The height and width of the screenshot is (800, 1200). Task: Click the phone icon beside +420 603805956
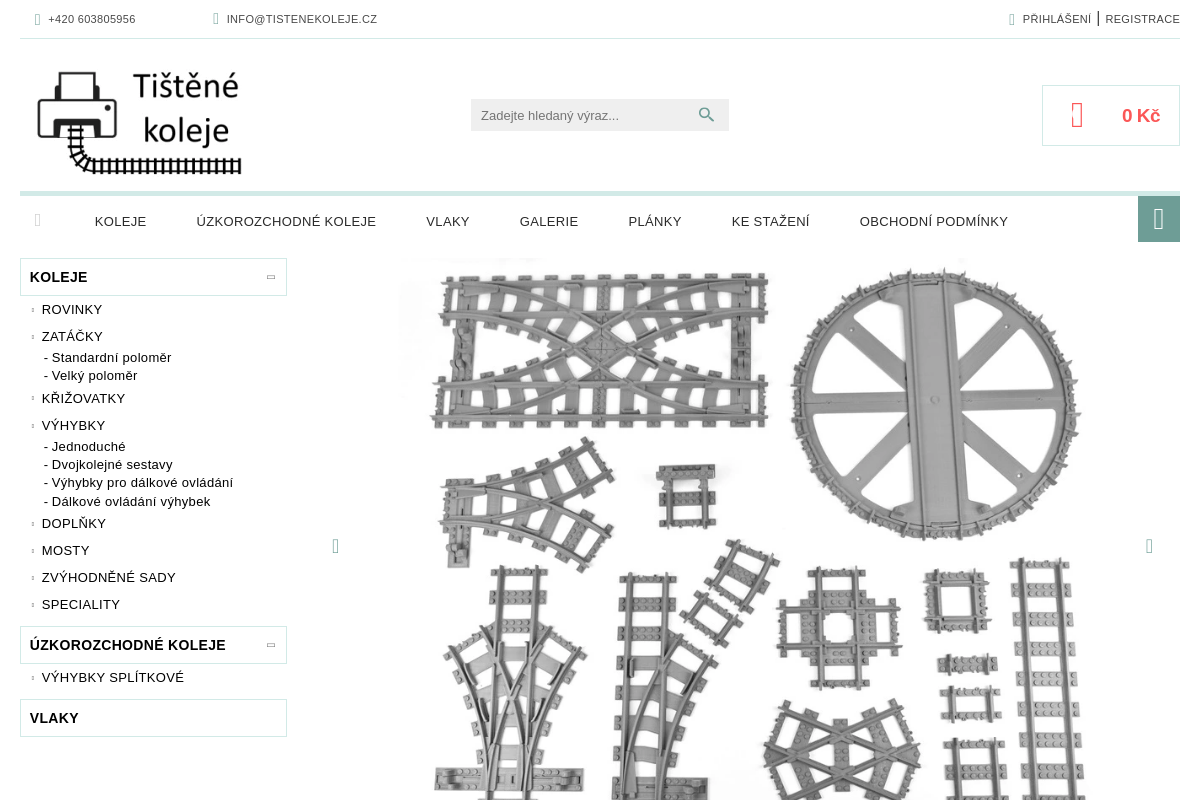coord(37,19)
